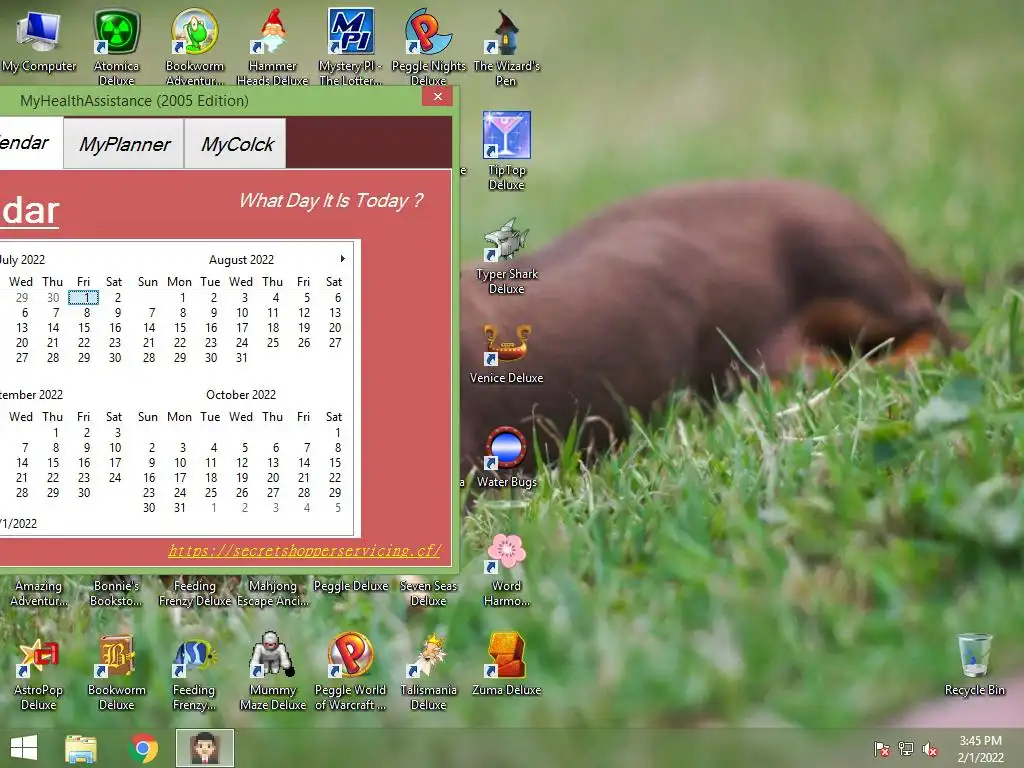This screenshot has width=1024, height=768.
Task: Select Feeding Frenzy Deluxe label
Action: [x=195, y=593]
